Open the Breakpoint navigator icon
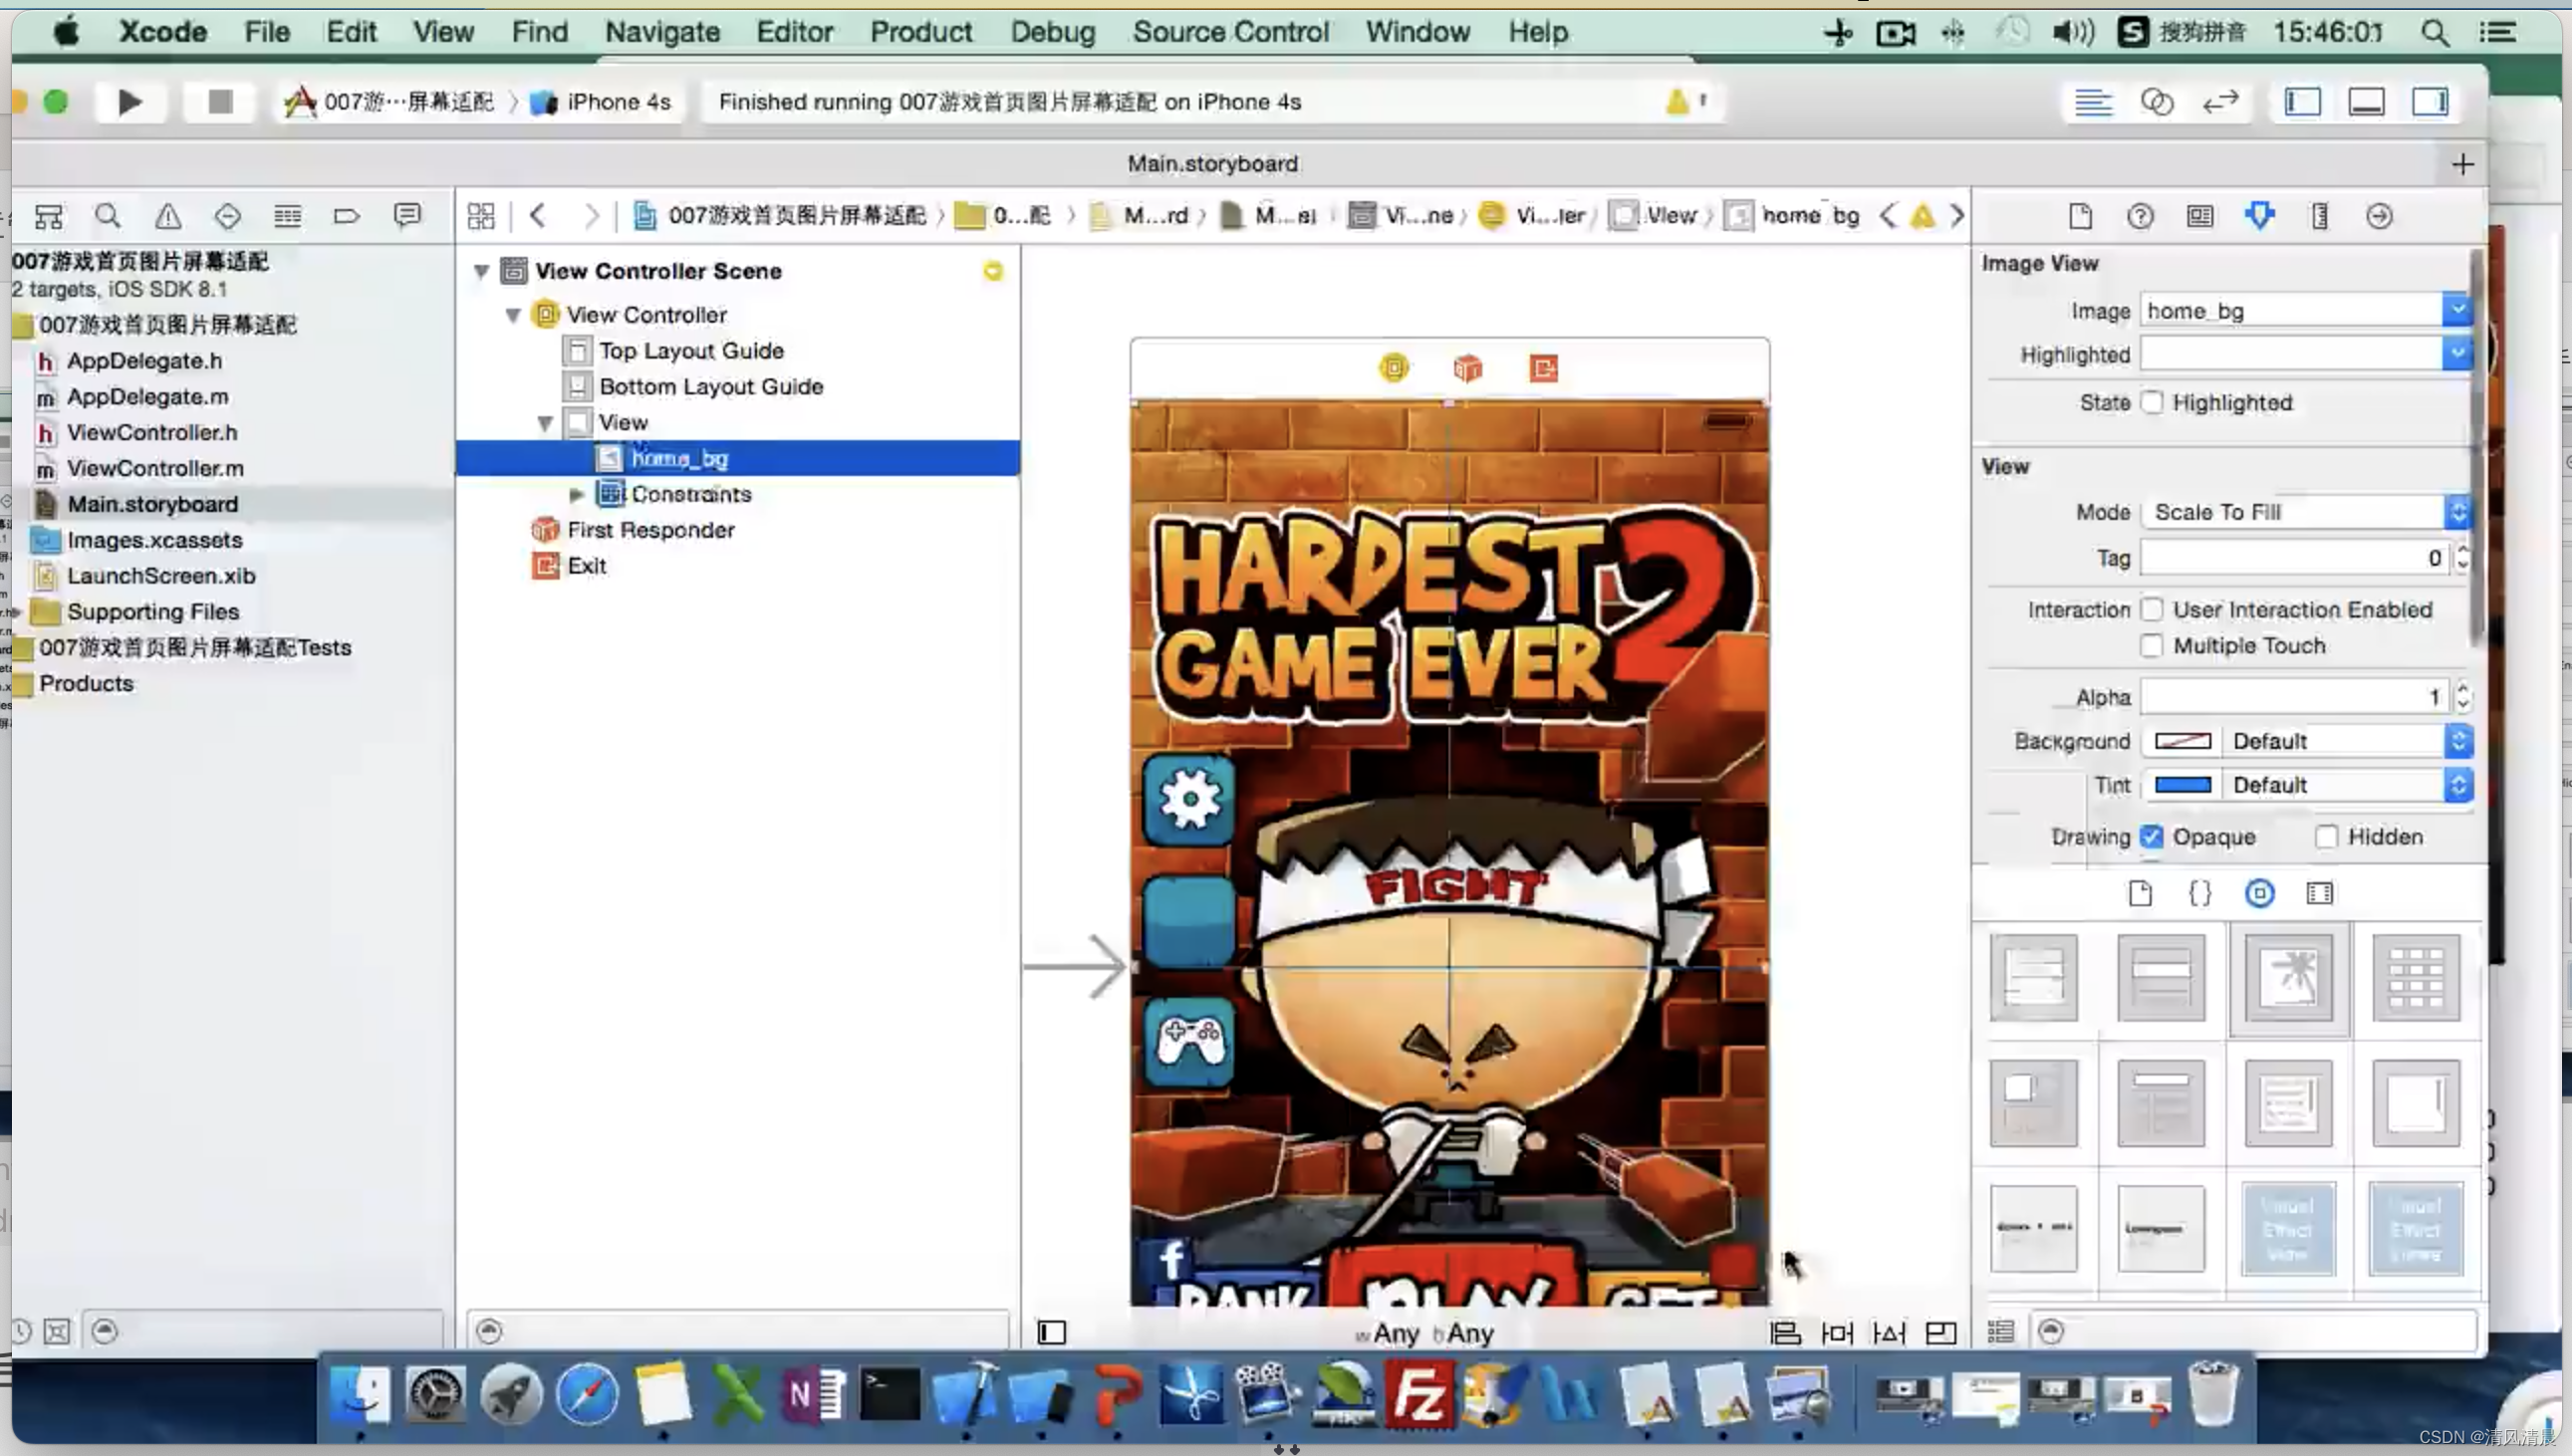This screenshot has width=2572, height=1456. [x=347, y=216]
